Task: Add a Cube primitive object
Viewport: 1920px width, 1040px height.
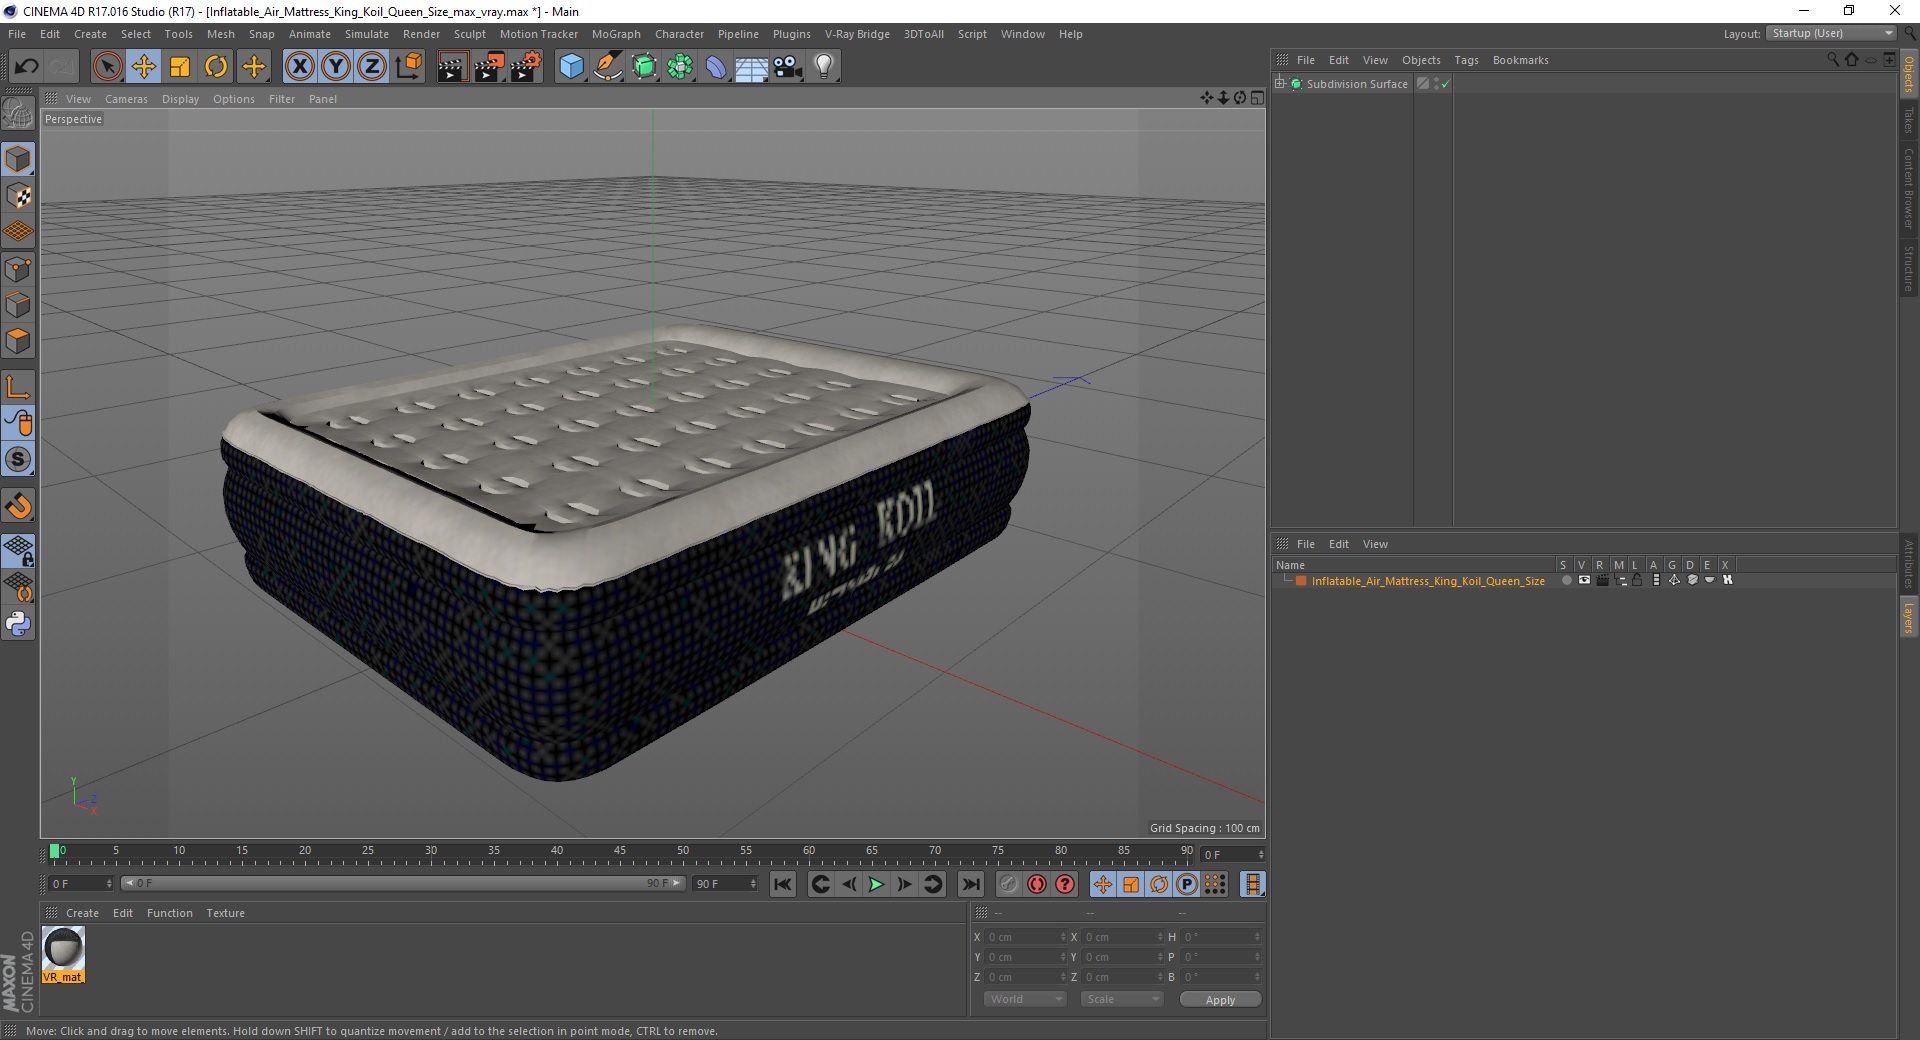Action: (571, 67)
